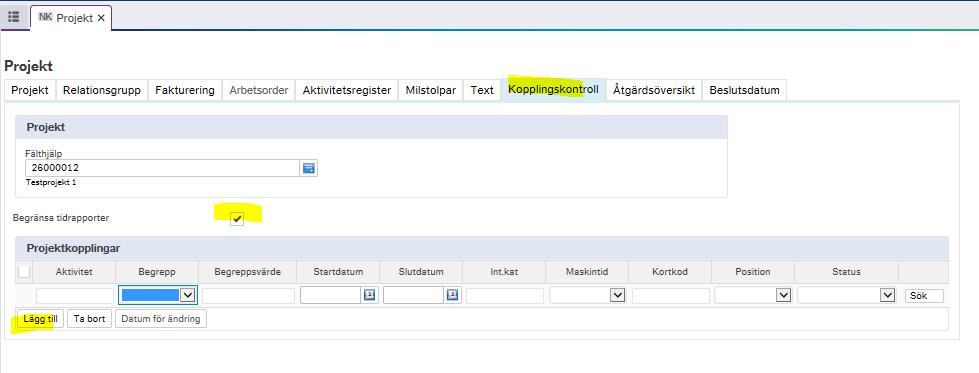Focus the Fälthjälp project number field
The width and height of the screenshot is (979, 373).
(163, 168)
